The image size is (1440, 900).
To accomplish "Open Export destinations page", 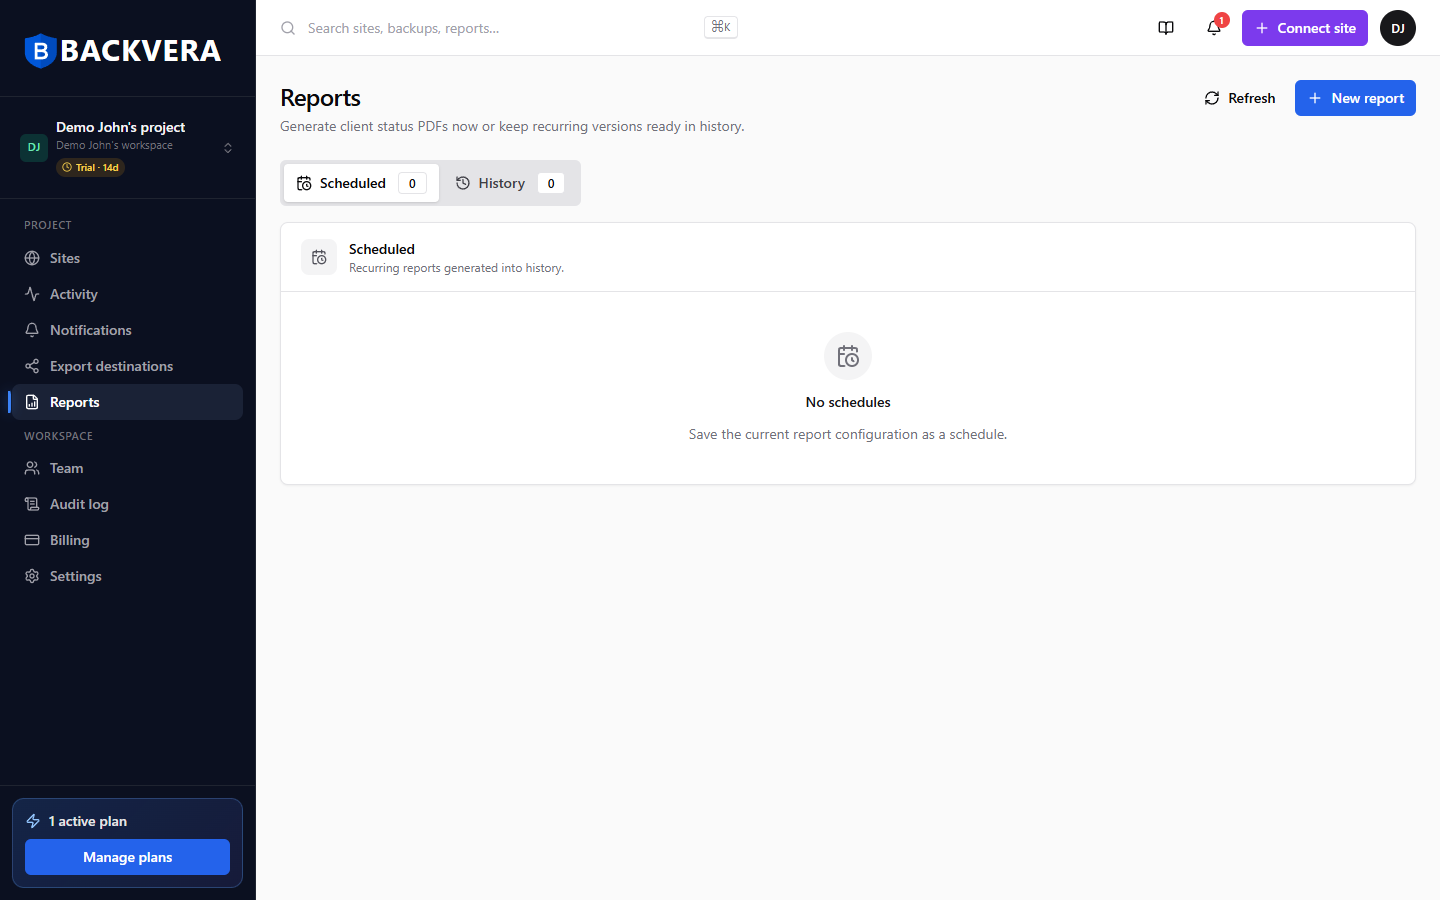I will coord(126,366).
